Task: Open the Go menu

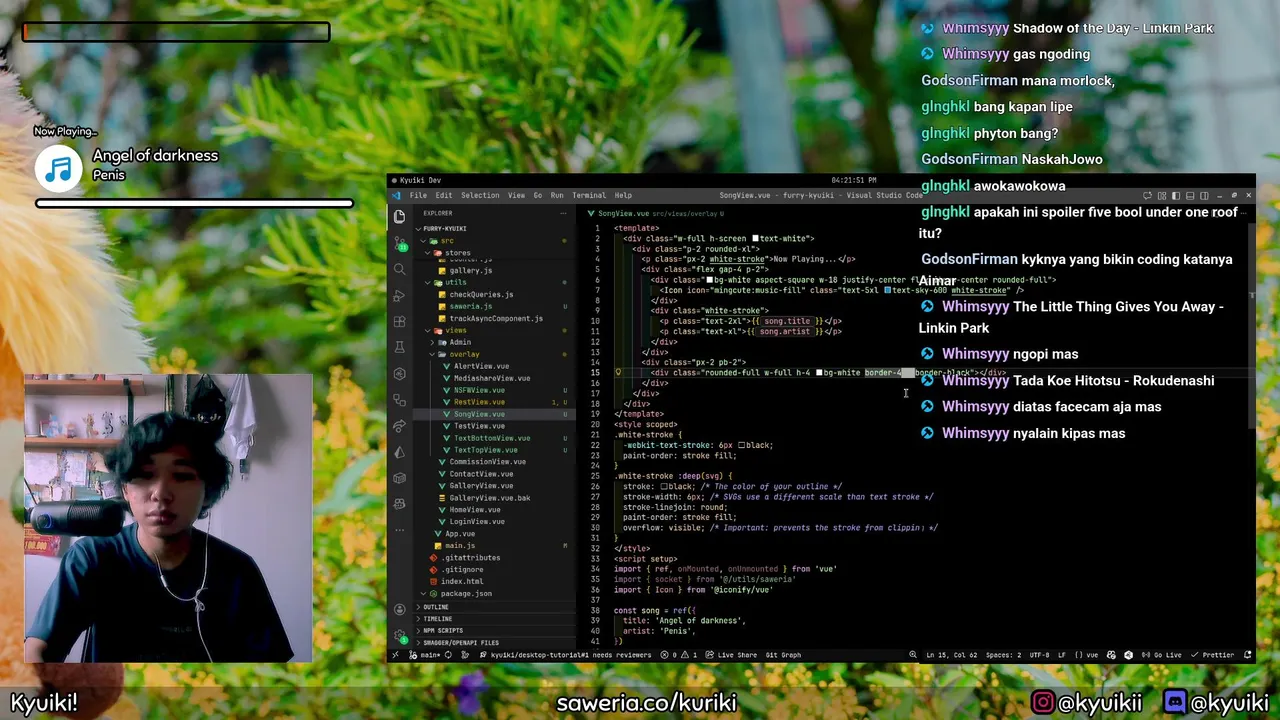Action: point(538,195)
